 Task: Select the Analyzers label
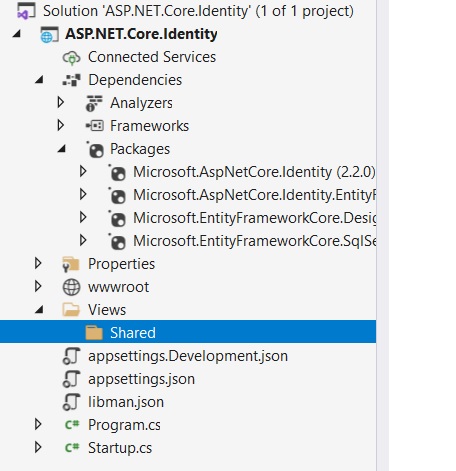[141, 103]
